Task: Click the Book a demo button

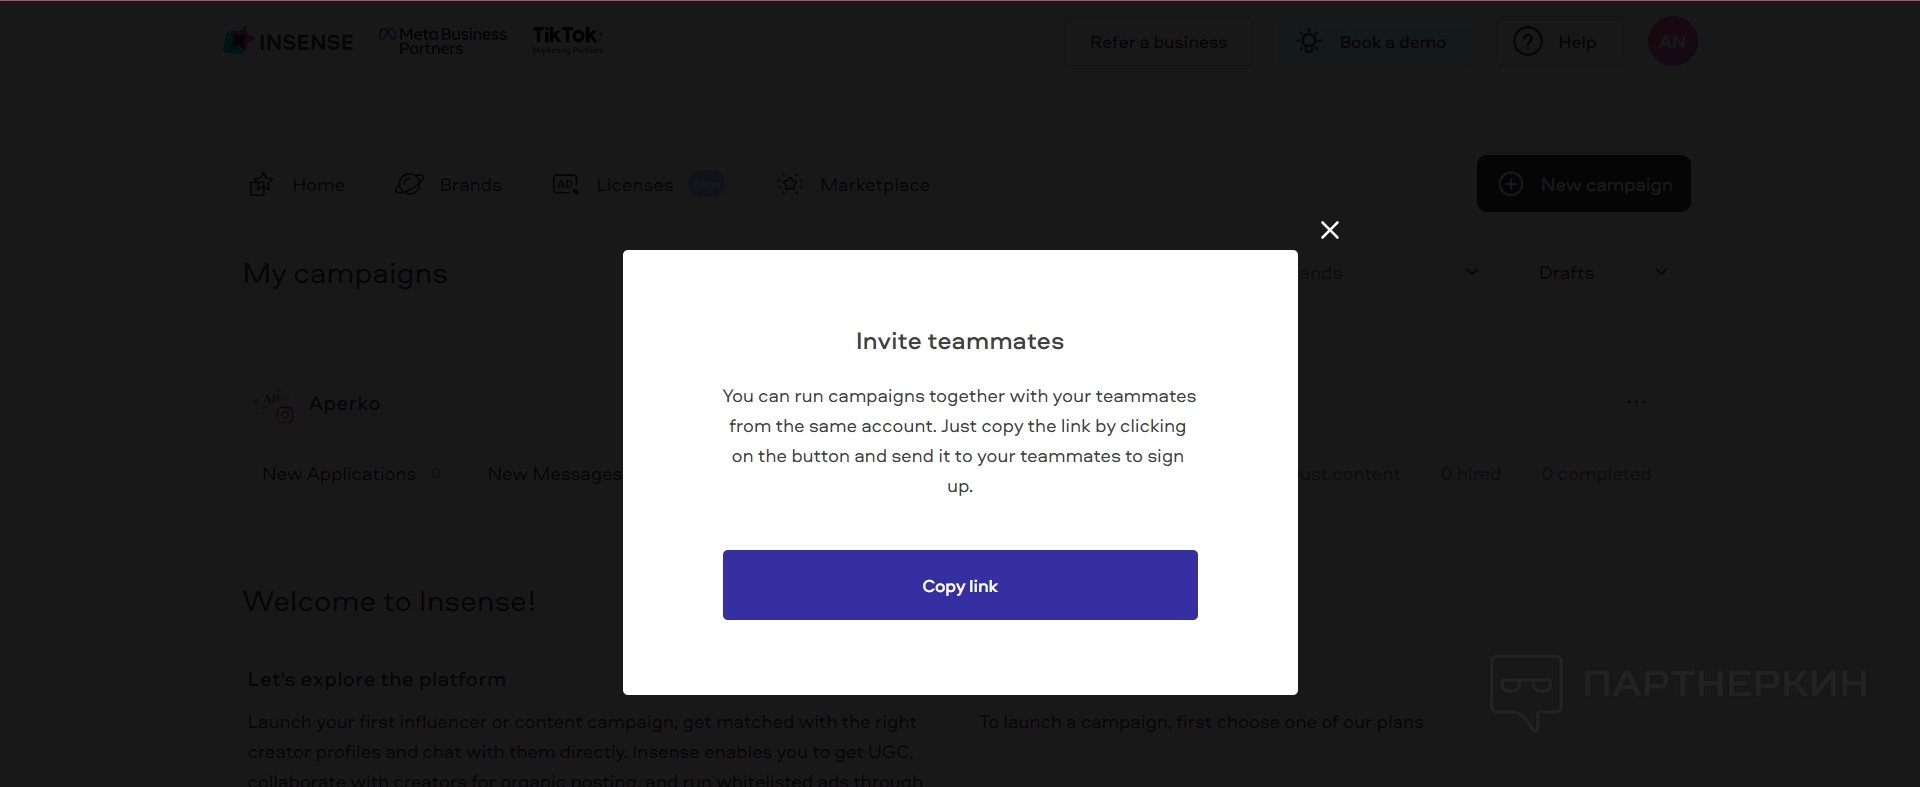Action: (1374, 42)
